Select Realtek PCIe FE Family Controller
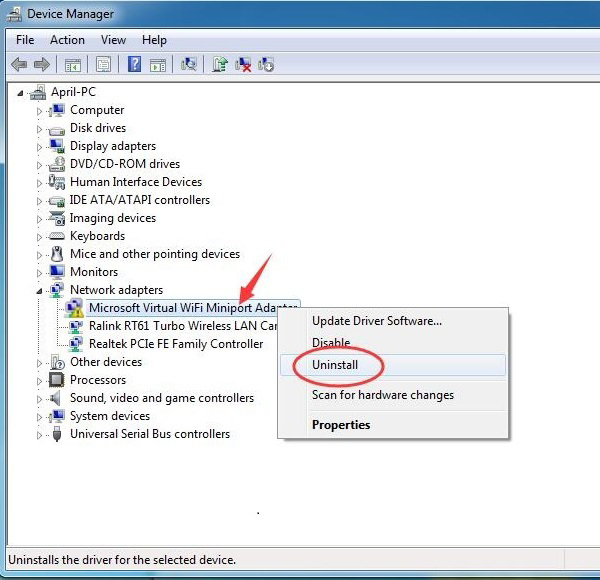The image size is (600, 580). click(x=176, y=344)
